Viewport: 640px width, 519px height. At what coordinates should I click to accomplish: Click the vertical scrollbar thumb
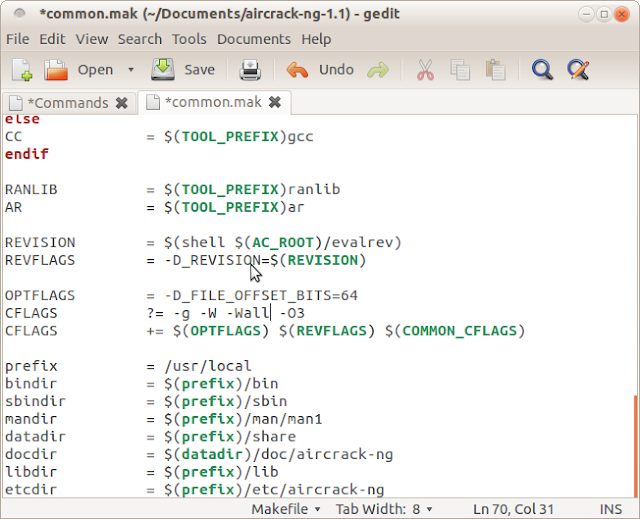(636, 446)
